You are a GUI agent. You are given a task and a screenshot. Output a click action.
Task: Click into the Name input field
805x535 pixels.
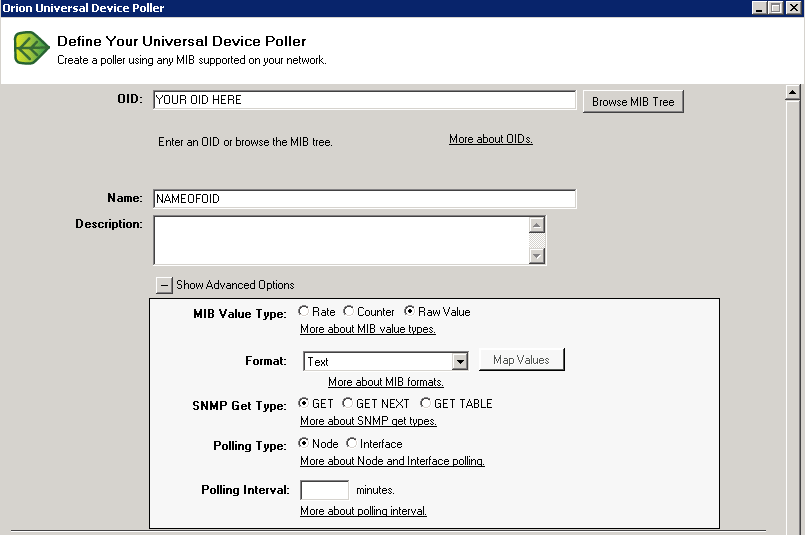tap(365, 199)
